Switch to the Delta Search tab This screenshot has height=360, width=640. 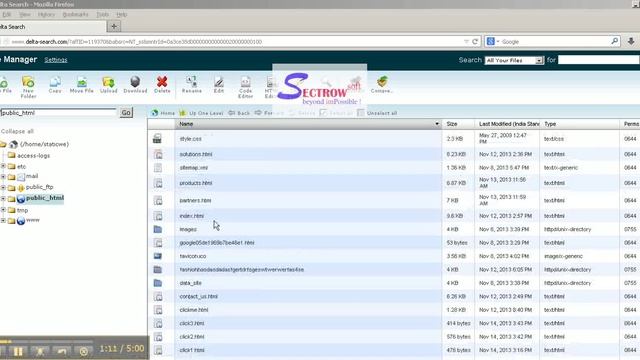click(x=52, y=27)
